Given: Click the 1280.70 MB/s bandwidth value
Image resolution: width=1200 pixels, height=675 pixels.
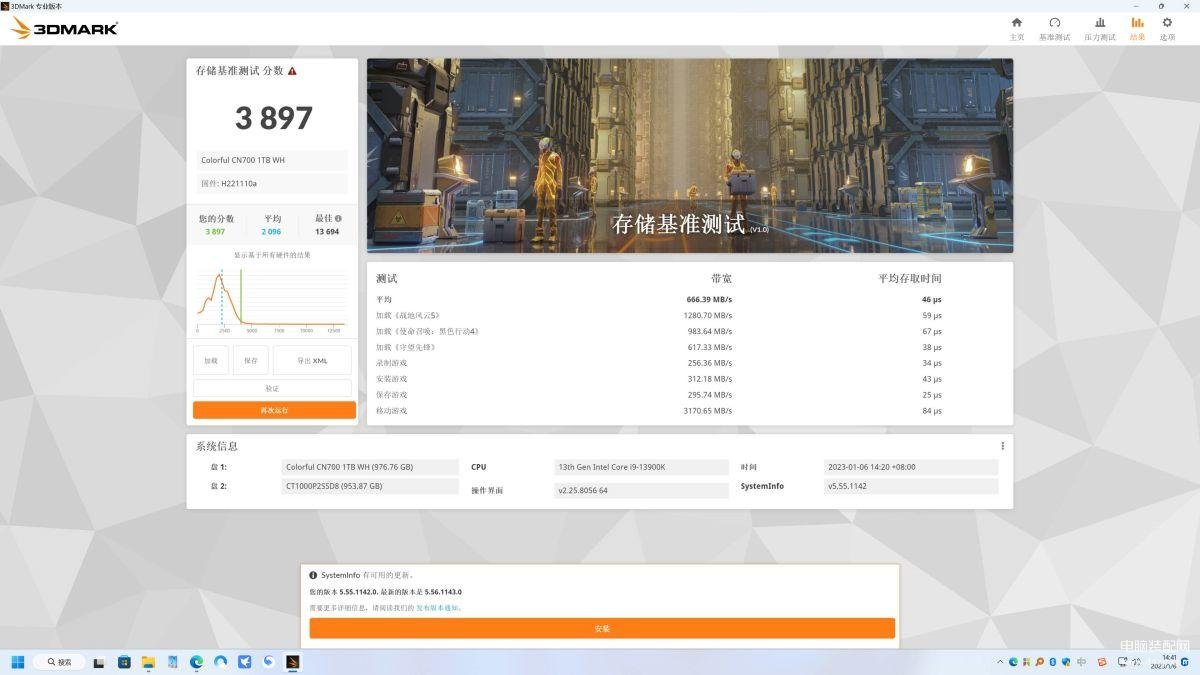Looking at the screenshot, I should coord(707,315).
